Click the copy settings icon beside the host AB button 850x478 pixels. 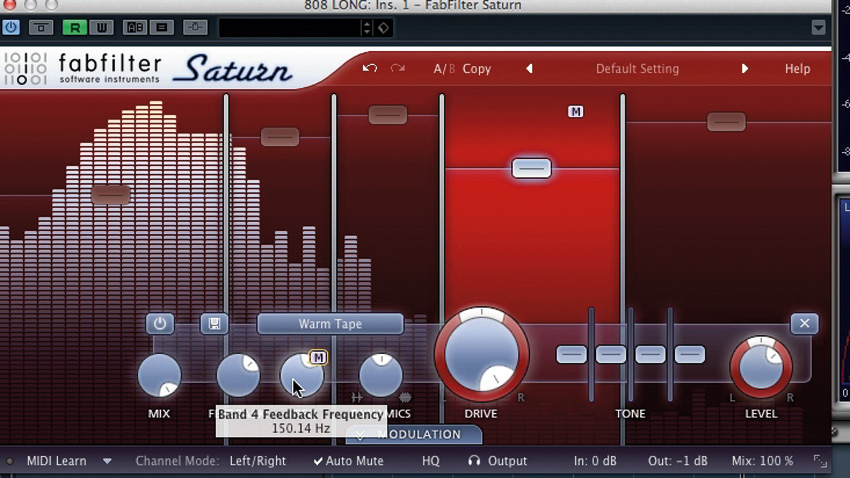click(x=162, y=27)
